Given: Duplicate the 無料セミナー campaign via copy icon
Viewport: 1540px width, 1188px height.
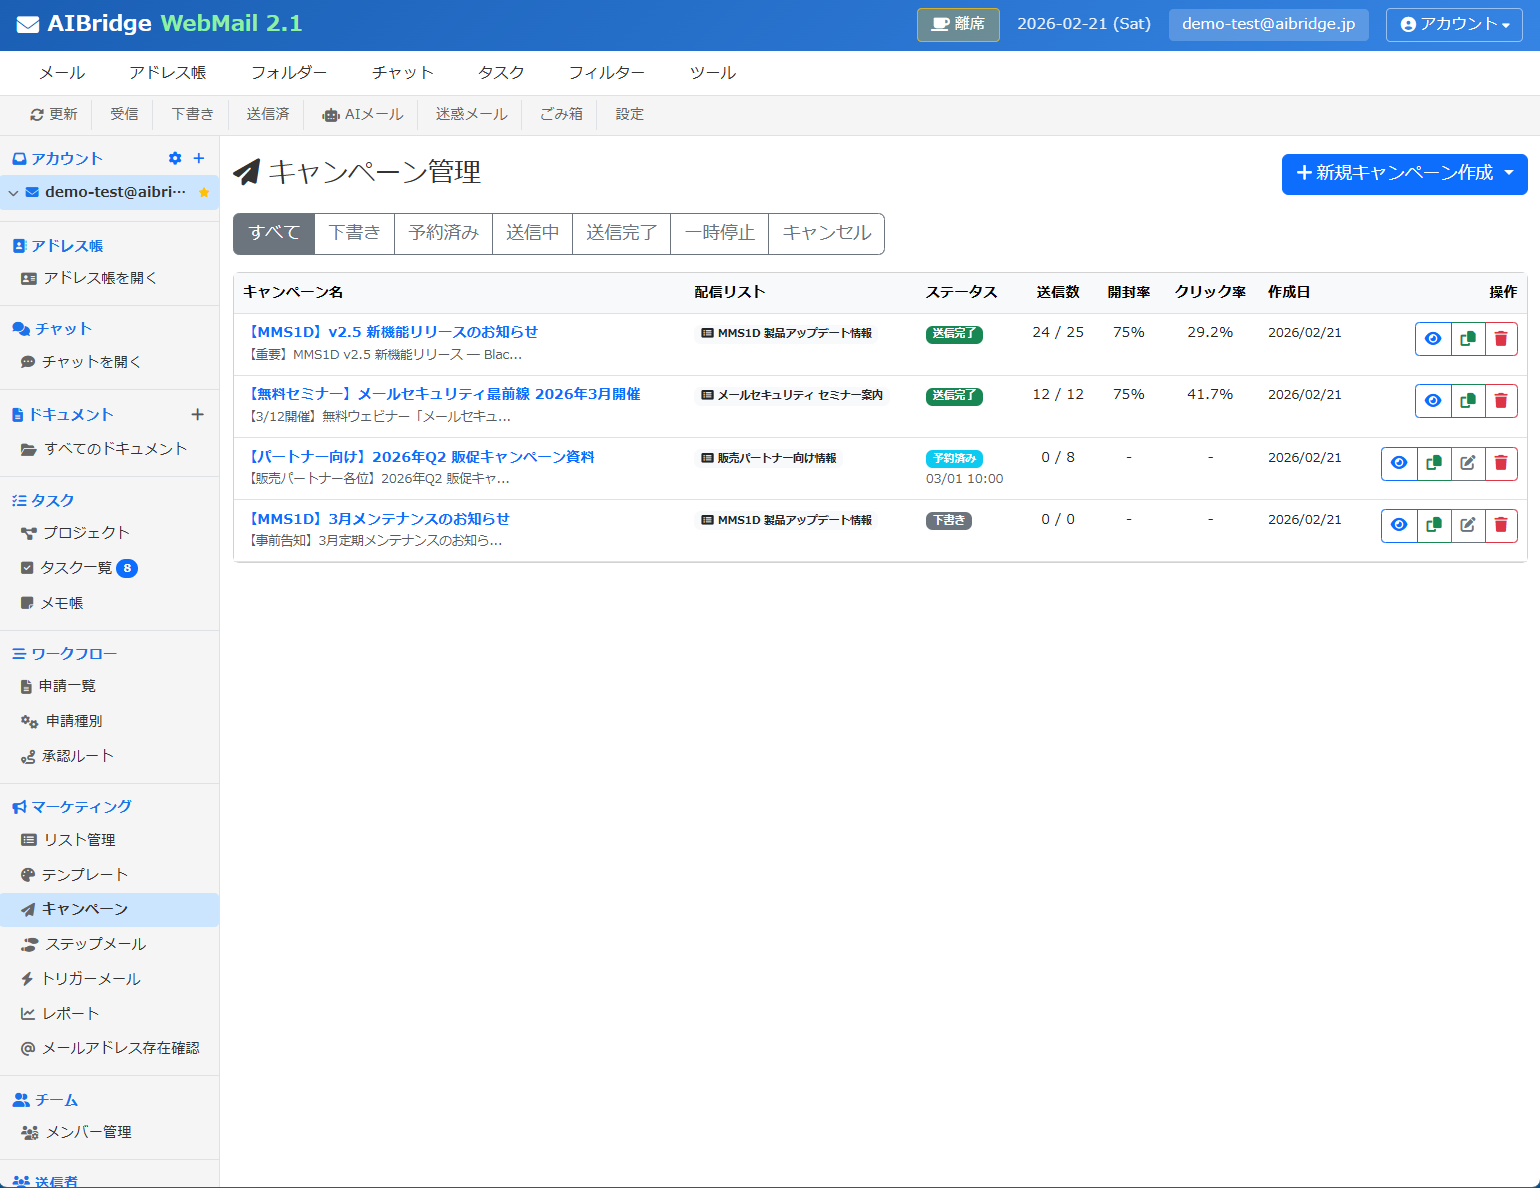Looking at the screenshot, I should pyautogui.click(x=1467, y=400).
